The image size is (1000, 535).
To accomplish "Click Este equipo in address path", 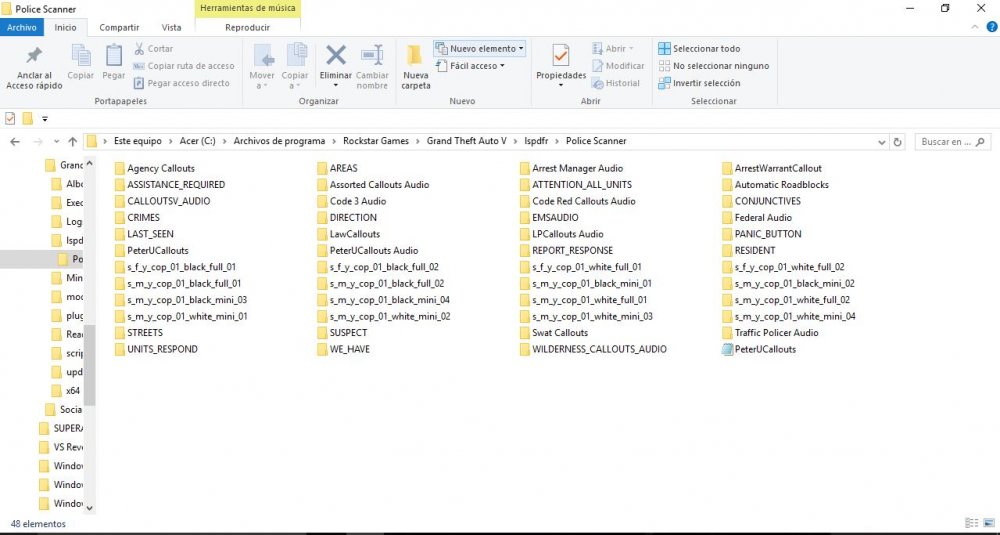I will pos(138,141).
